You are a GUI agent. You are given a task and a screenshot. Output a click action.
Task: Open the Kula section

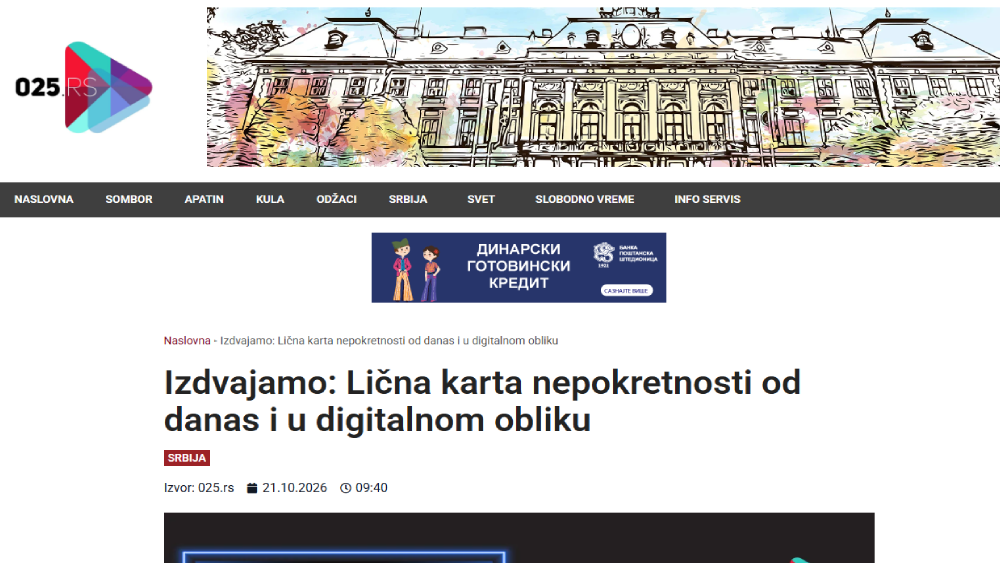click(x=270, y=200)
